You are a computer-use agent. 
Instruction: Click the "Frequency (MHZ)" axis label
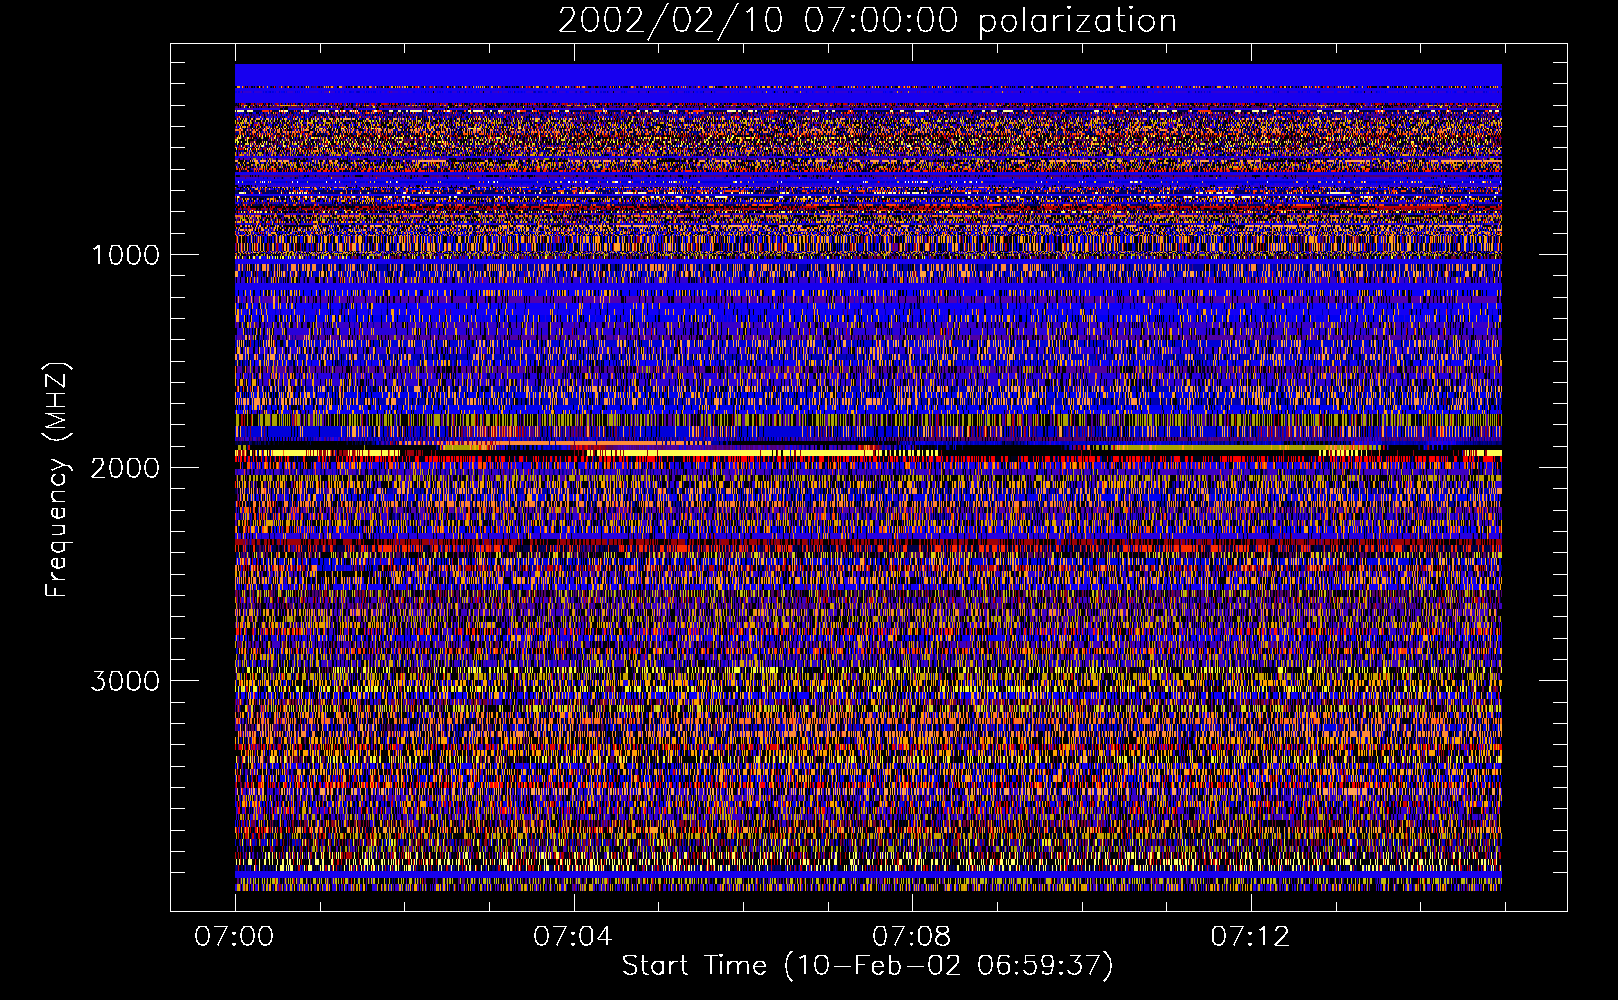58,480
